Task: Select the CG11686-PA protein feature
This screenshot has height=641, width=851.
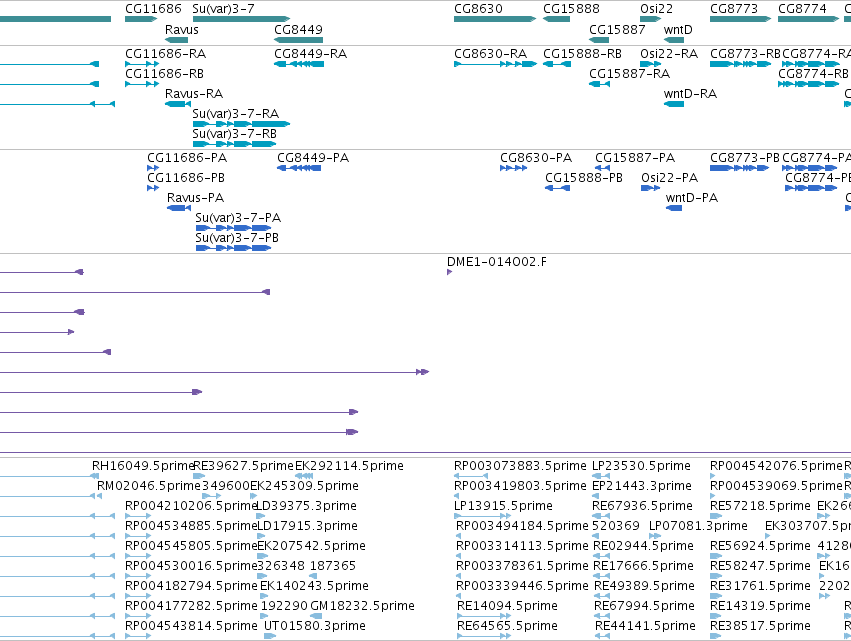Action: coord(153,168)
